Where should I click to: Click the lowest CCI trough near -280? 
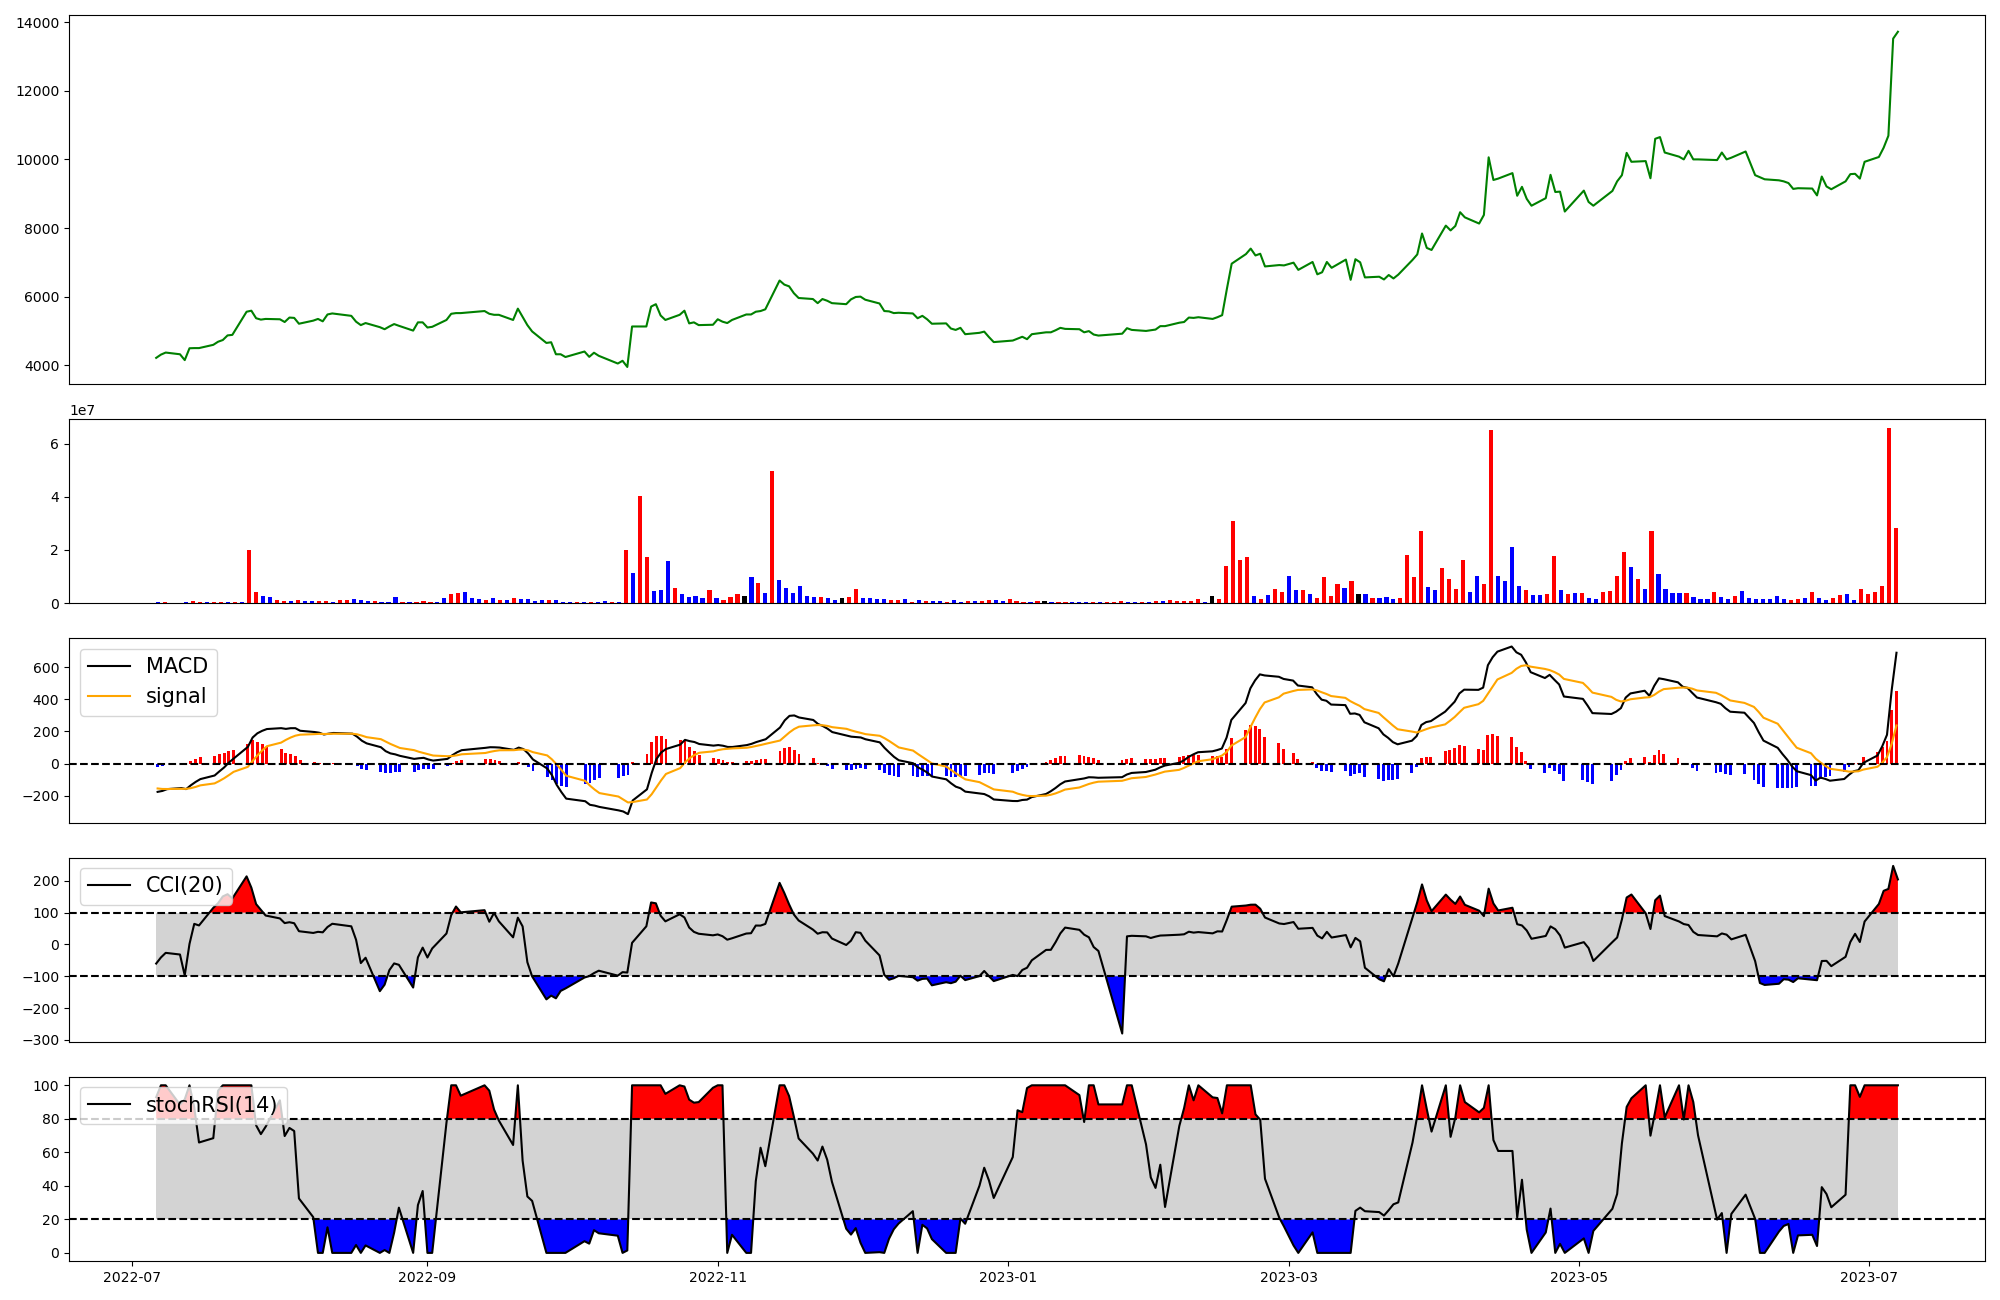pyautogui.click(x=1122, y=1032)
